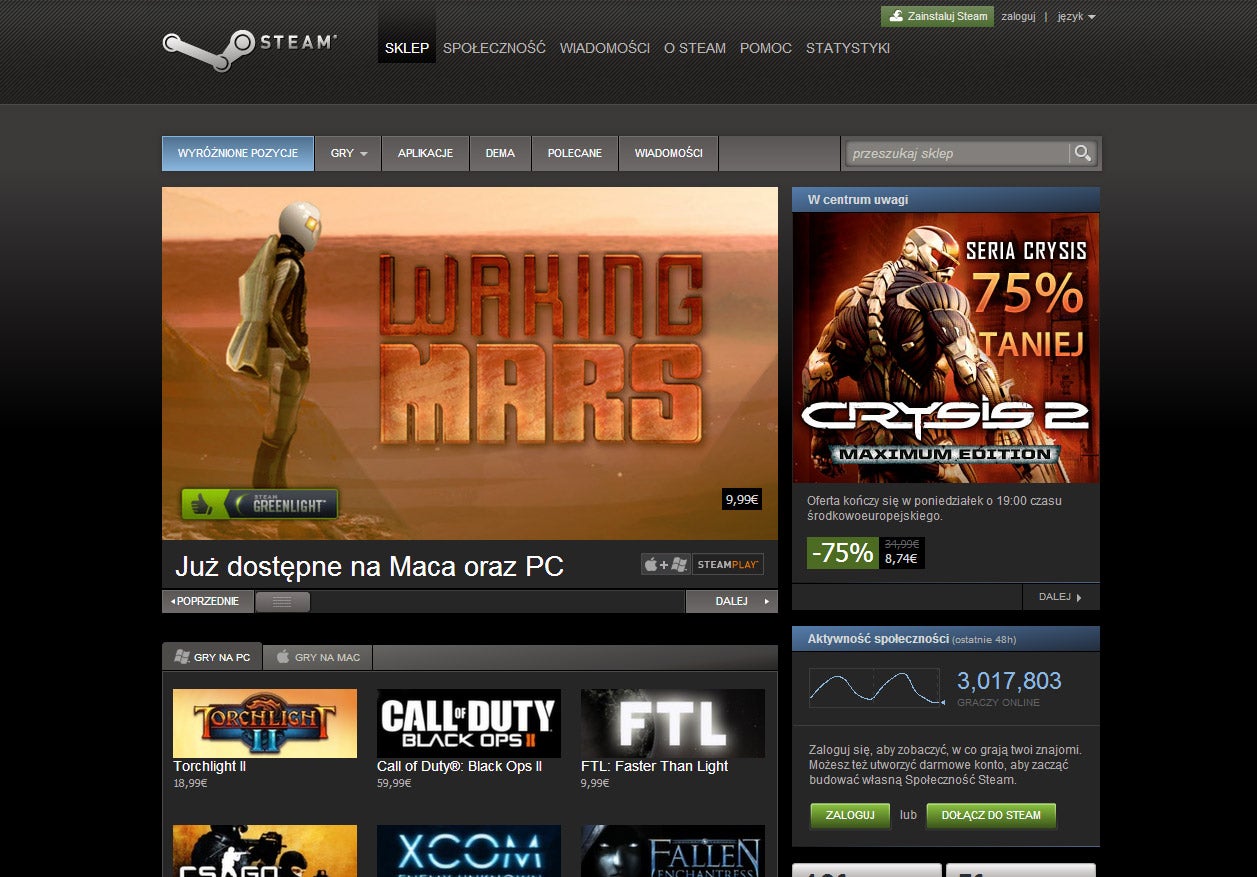Select the Wyróżnione pozycje tab
This screenshot has width=1257, height=877.
click(238, 153)
